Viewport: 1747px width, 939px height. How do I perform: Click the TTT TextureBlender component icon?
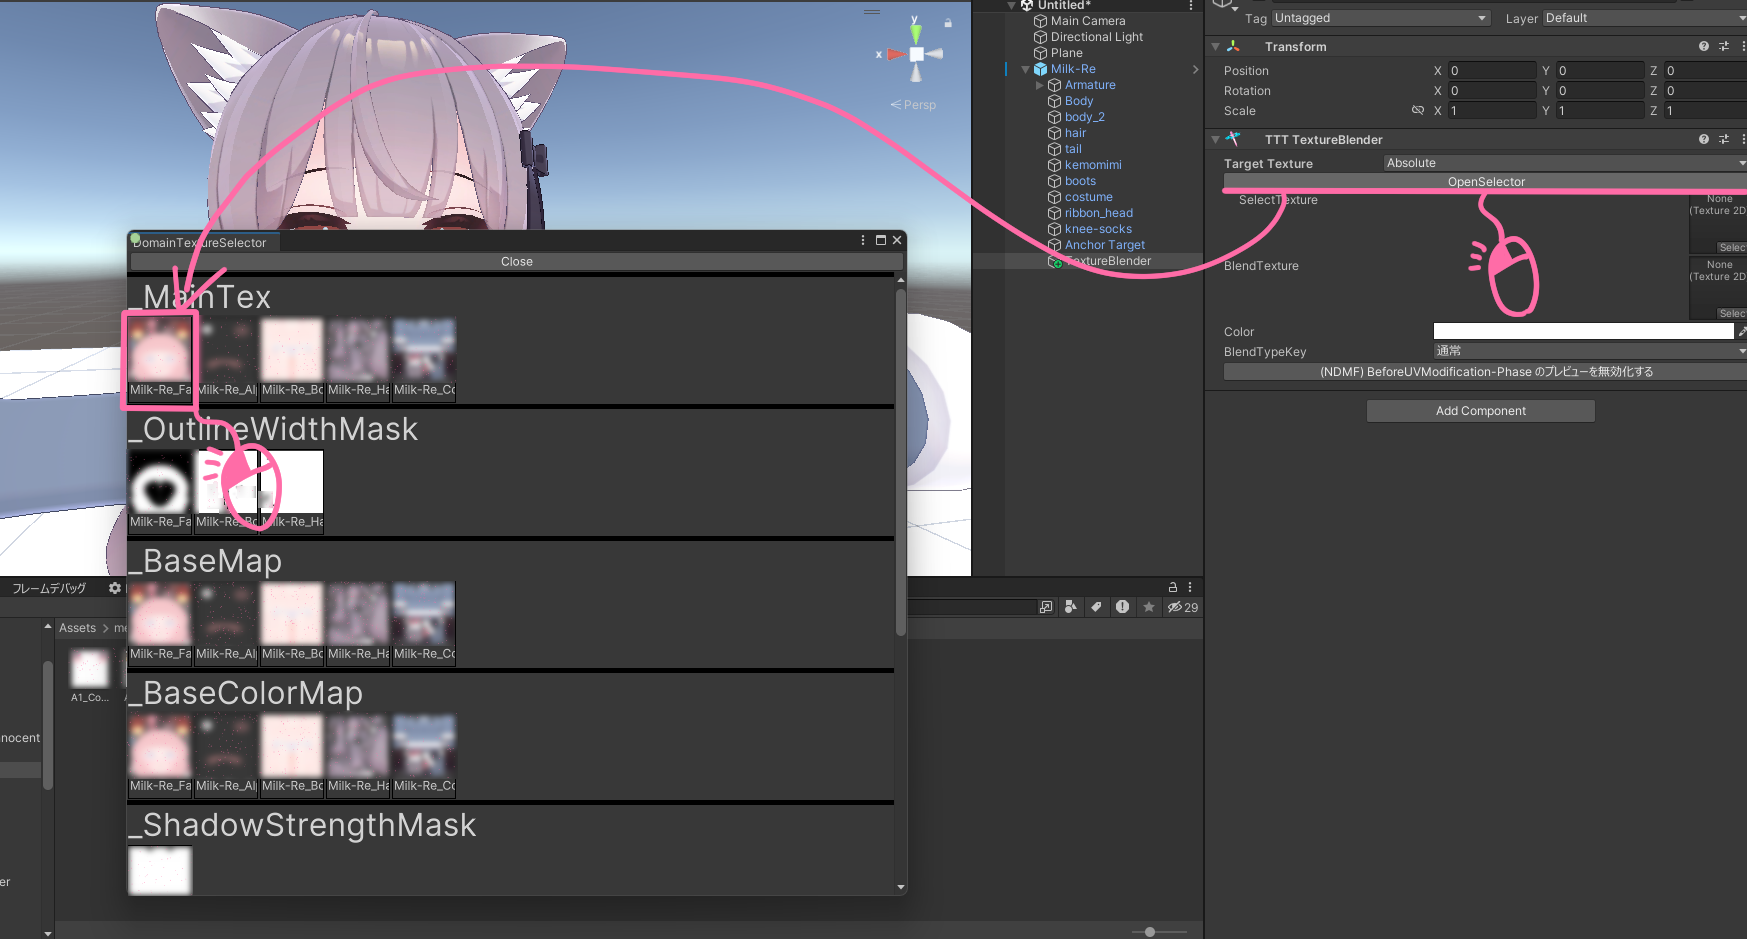tap(1233, 139)
